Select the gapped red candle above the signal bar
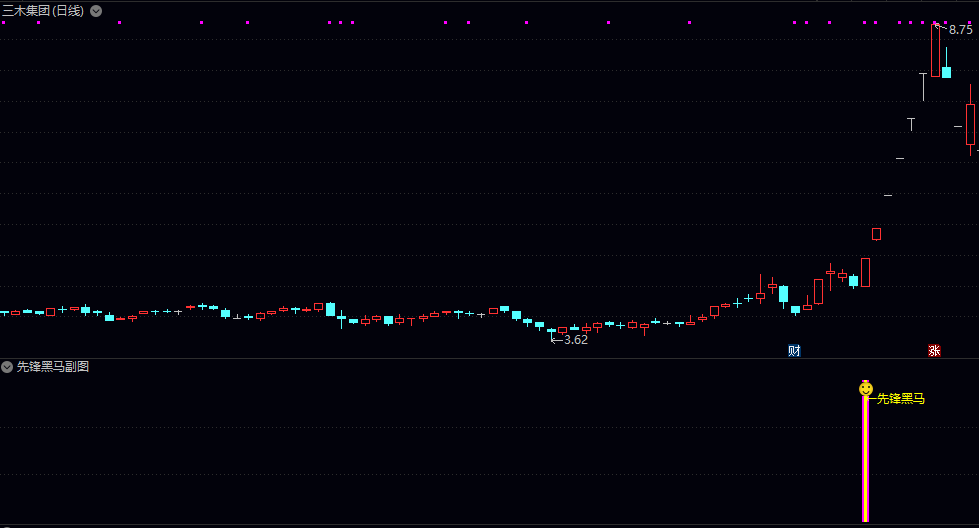Viewport: 979px width, 528px height. (877, 234)
